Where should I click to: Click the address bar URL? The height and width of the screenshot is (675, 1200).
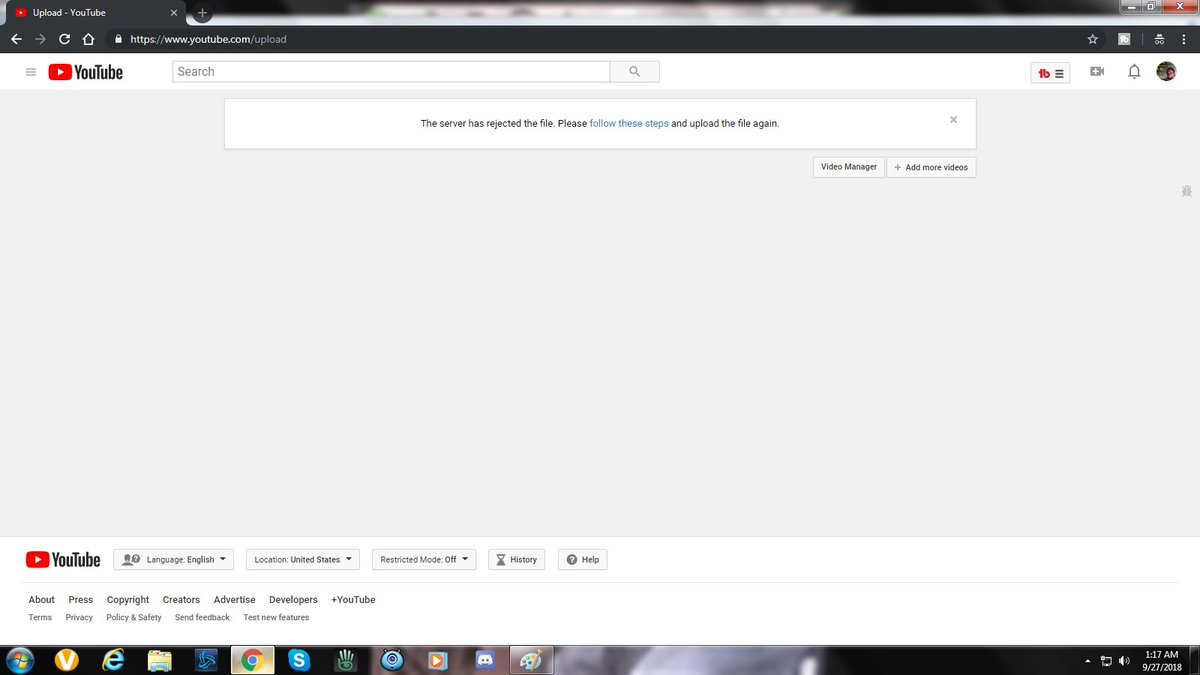click(208, 39)
